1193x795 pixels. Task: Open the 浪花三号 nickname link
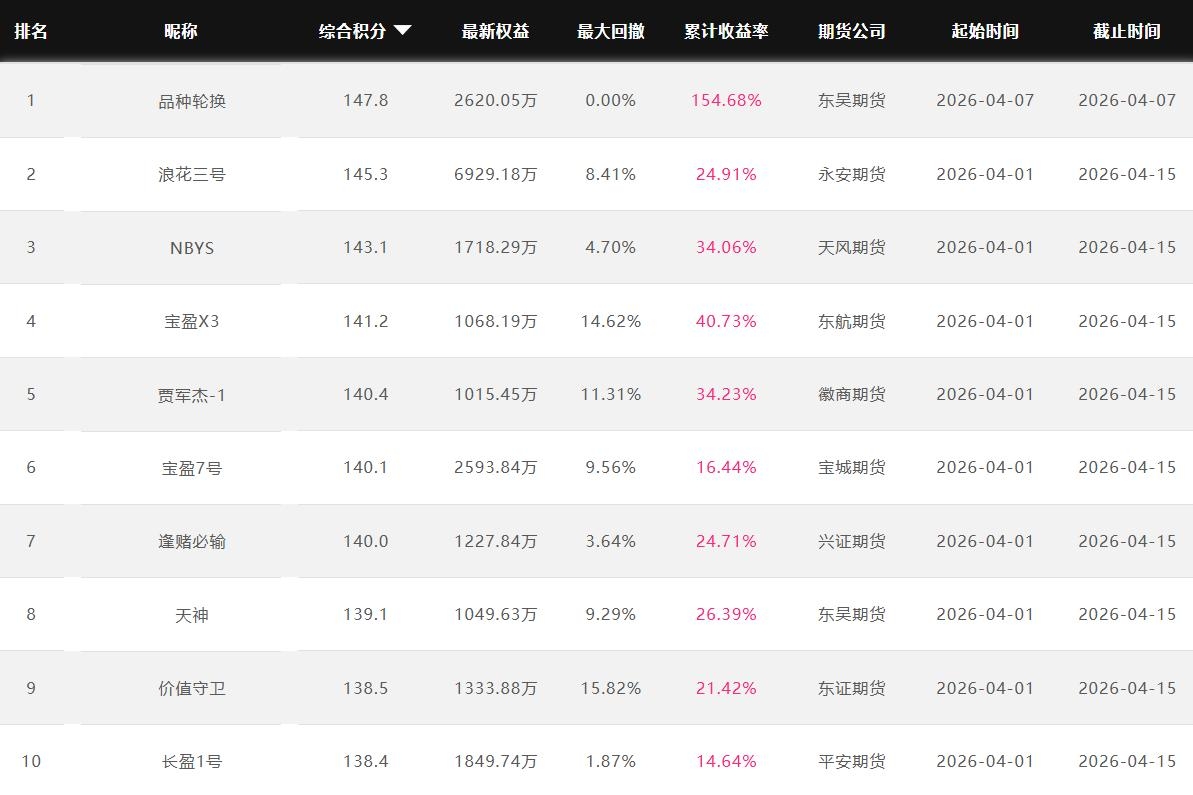point(192,174)
